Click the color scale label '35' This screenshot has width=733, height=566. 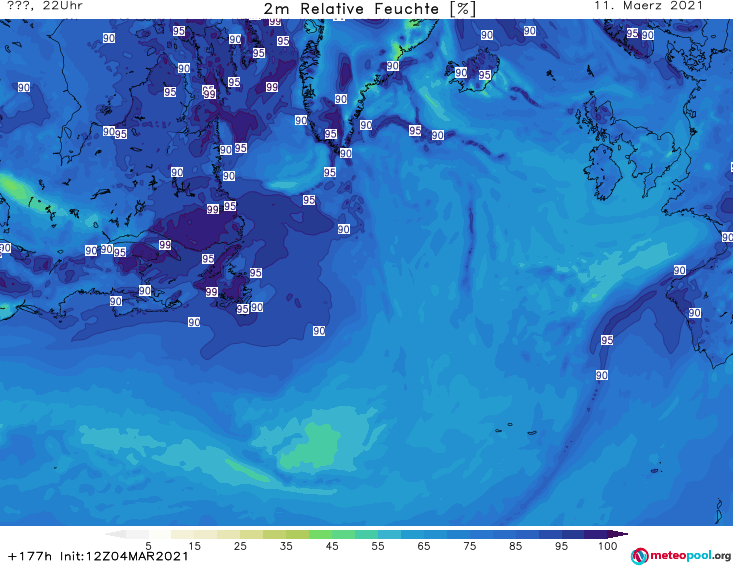point(286,546)
